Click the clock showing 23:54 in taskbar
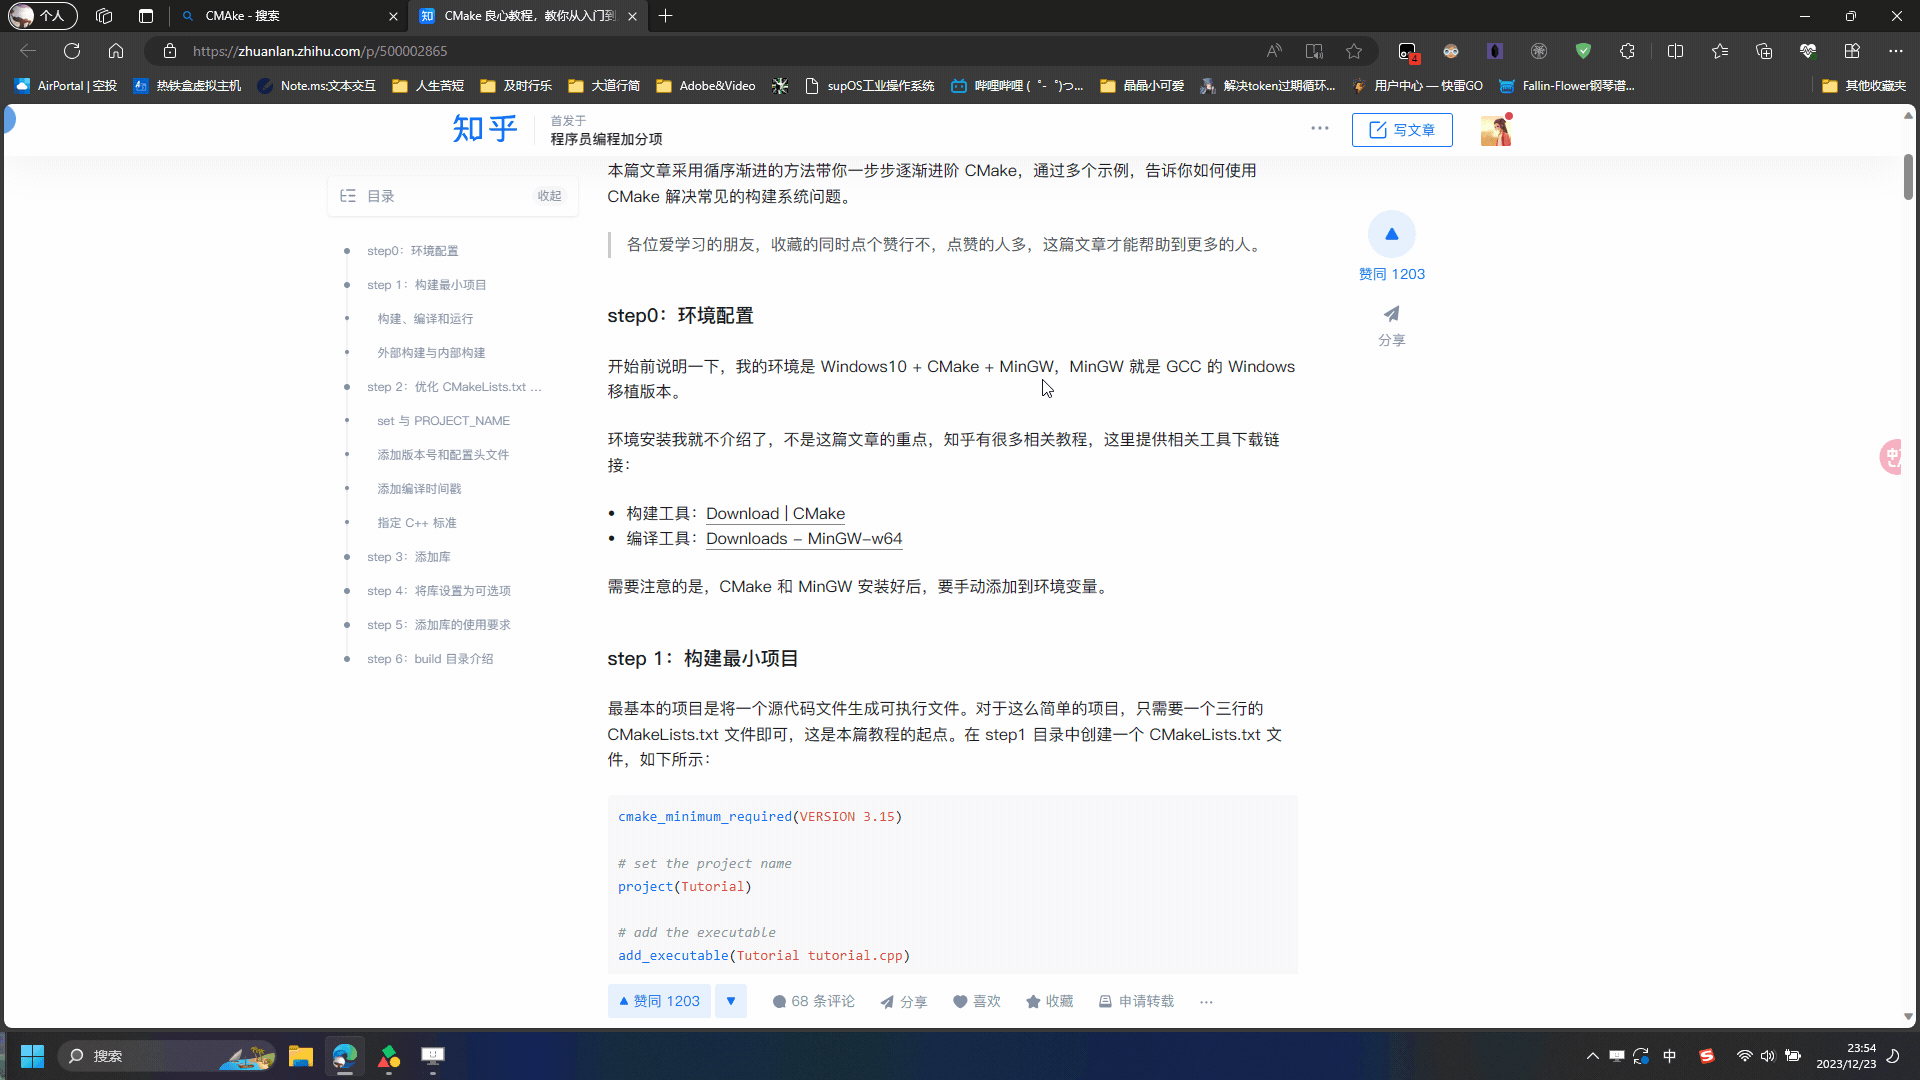 1846,1056
